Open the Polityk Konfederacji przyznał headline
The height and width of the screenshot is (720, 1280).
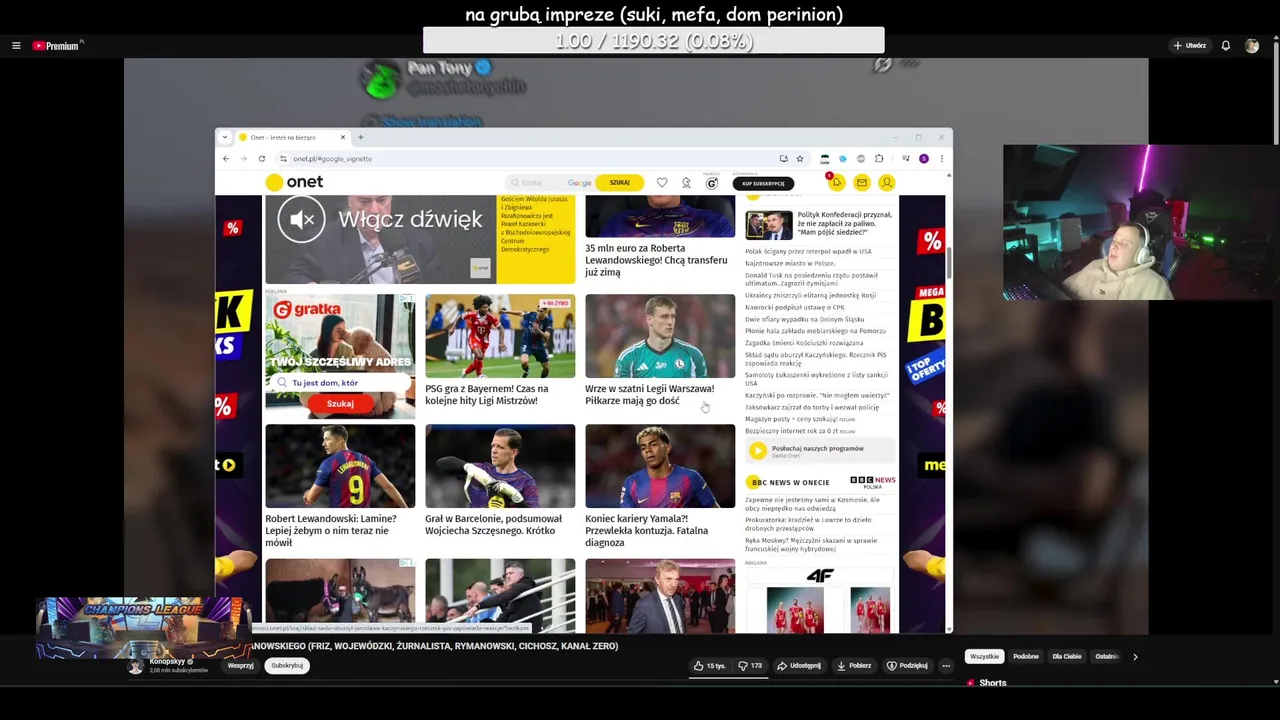[844, 224]
